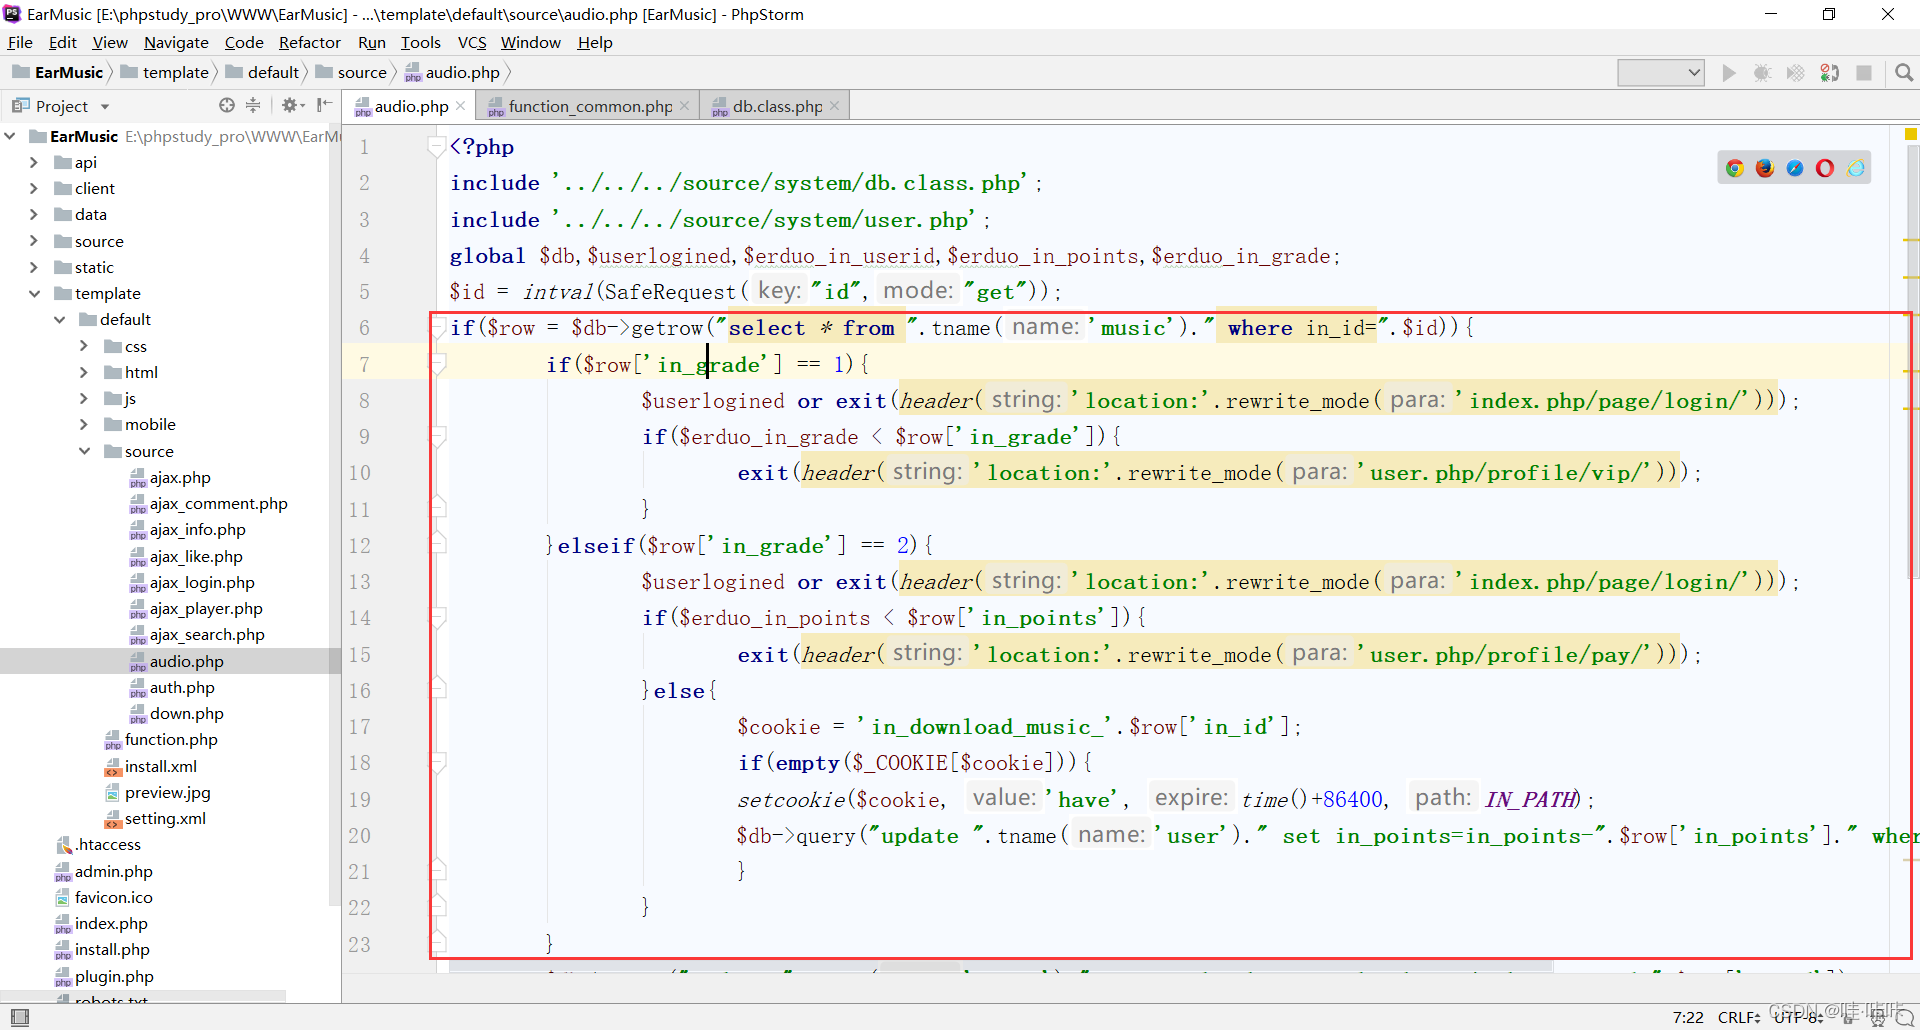Click cursor position 7:22 in status bar
The image size is (1920, 1030).
1688,1017
